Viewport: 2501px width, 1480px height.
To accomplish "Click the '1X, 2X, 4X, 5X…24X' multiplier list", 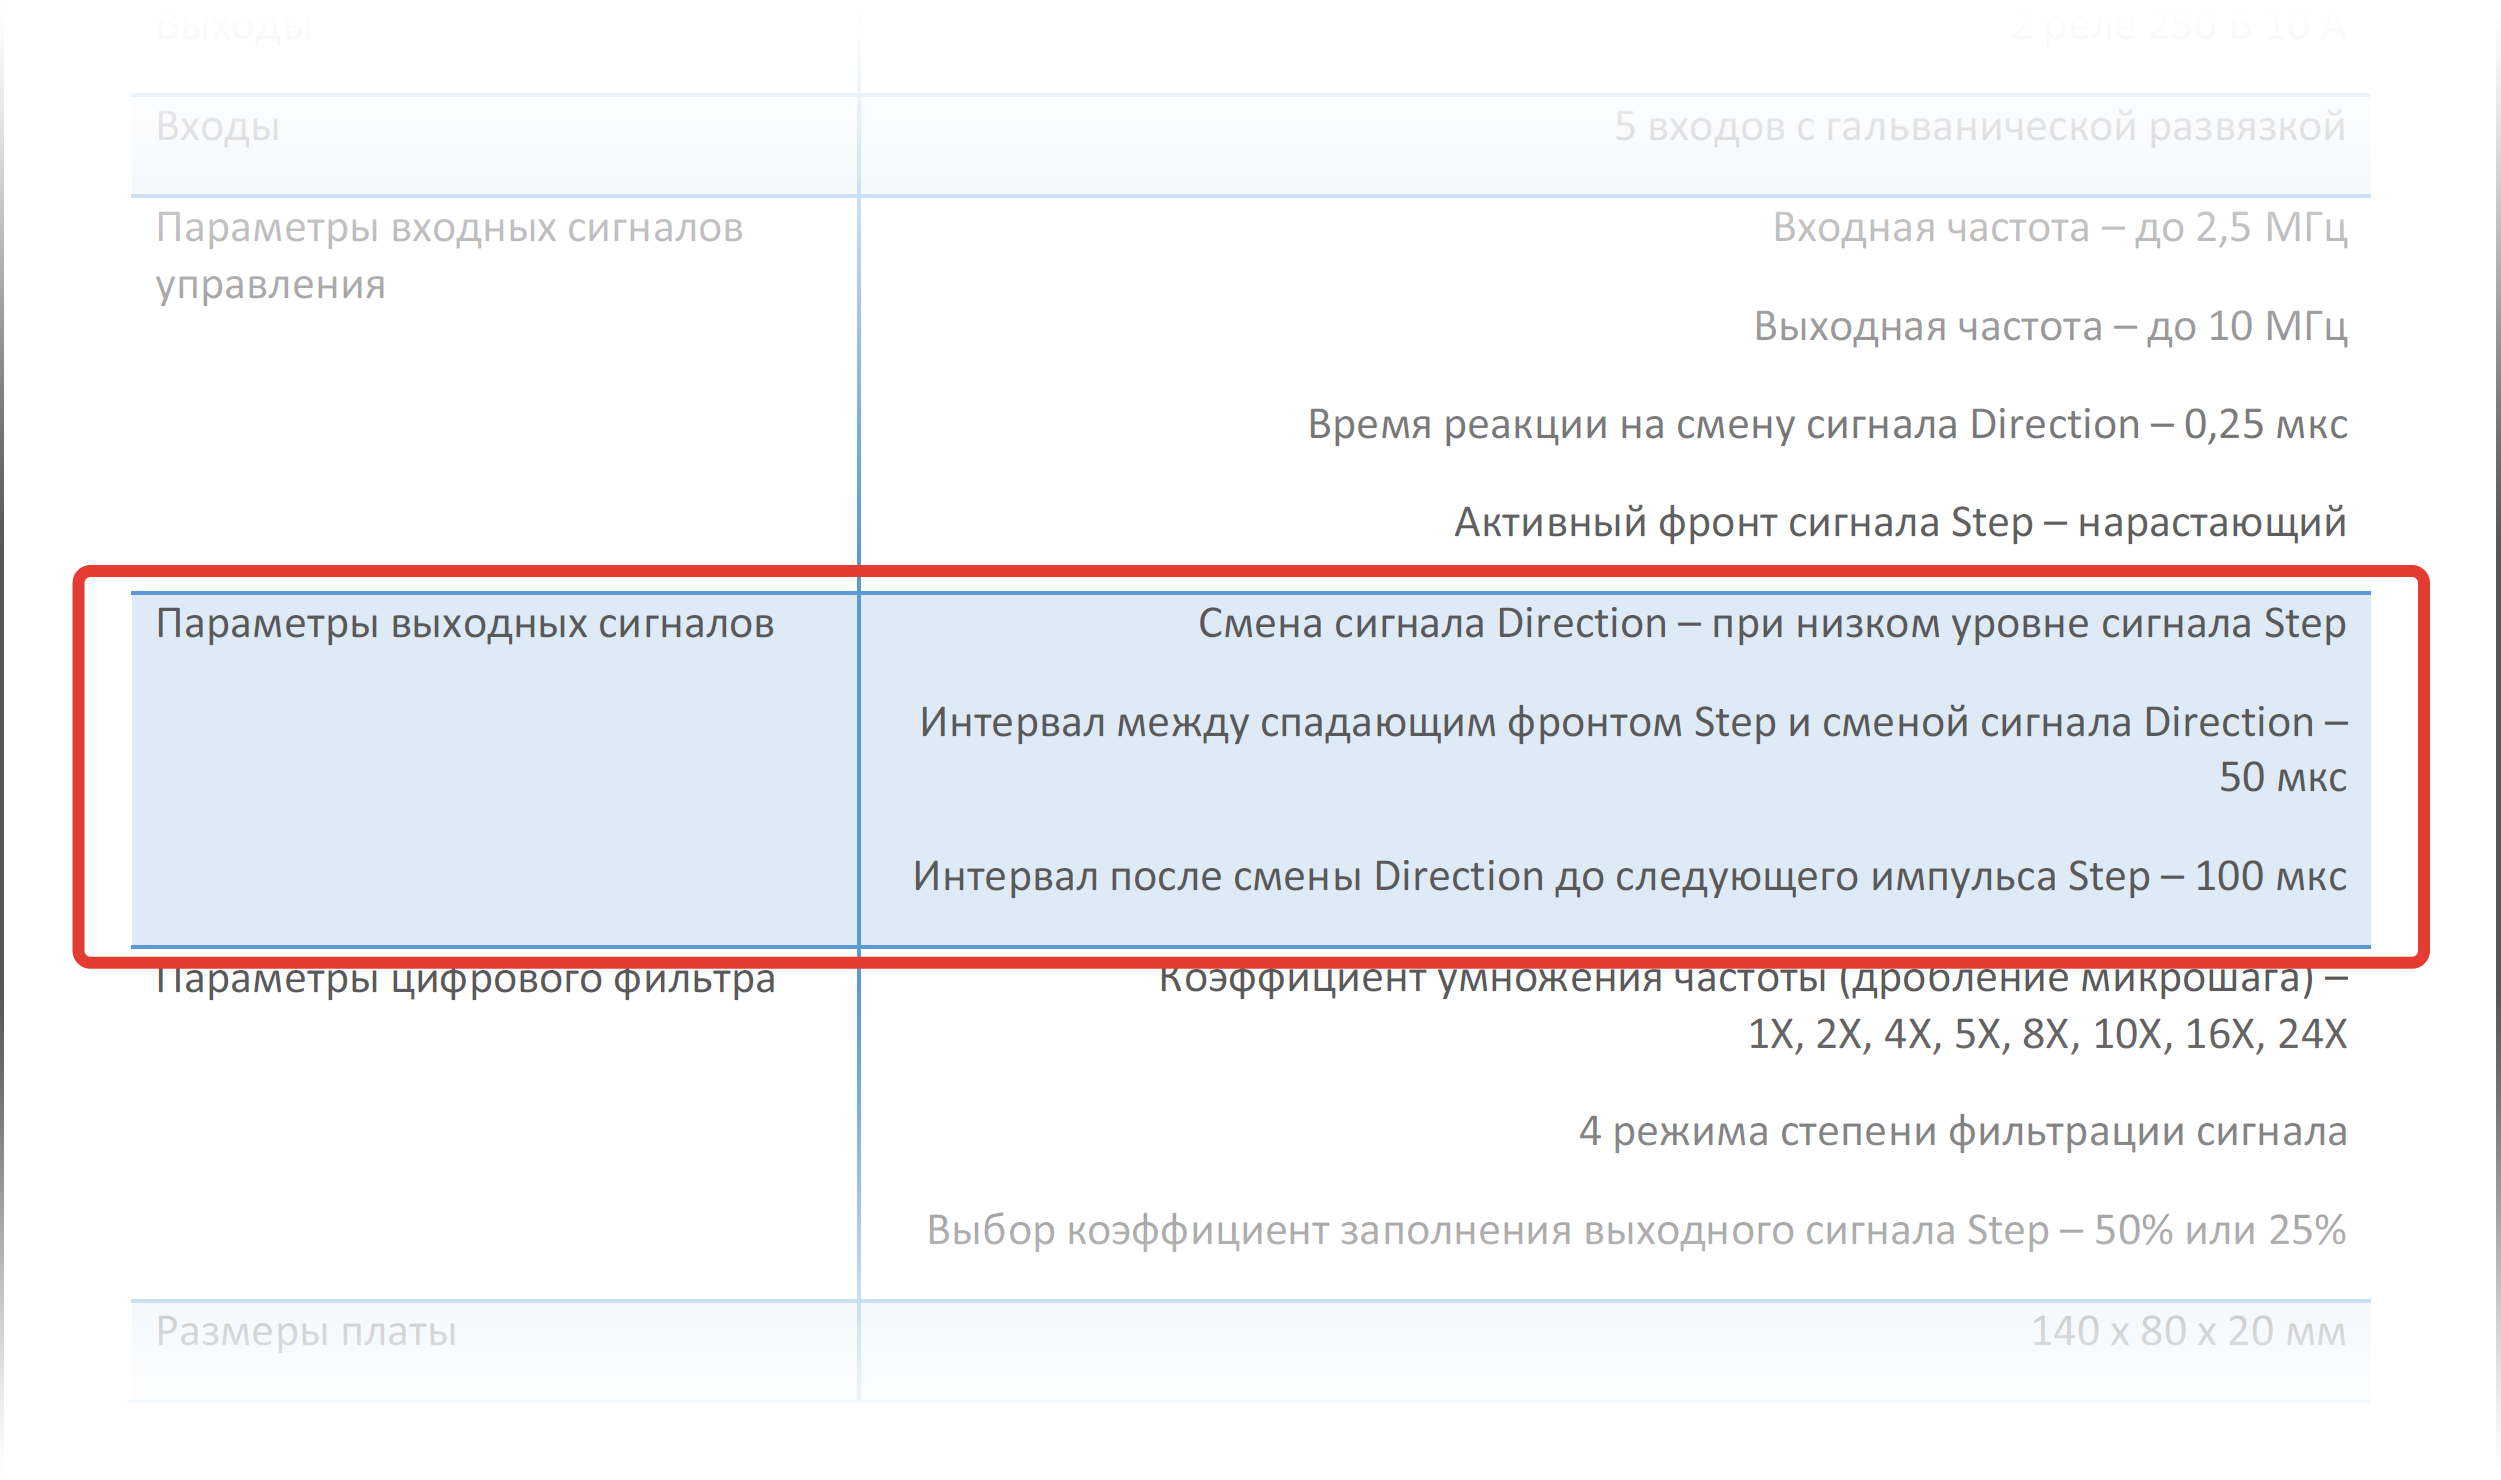I will click(x=2046, y=1034).
